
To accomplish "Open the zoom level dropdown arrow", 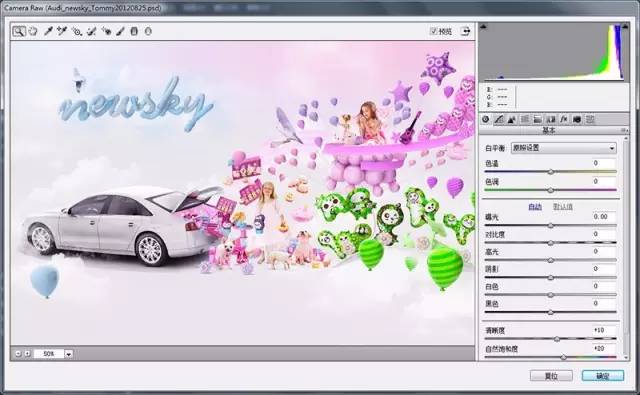I will pos(69,354).
